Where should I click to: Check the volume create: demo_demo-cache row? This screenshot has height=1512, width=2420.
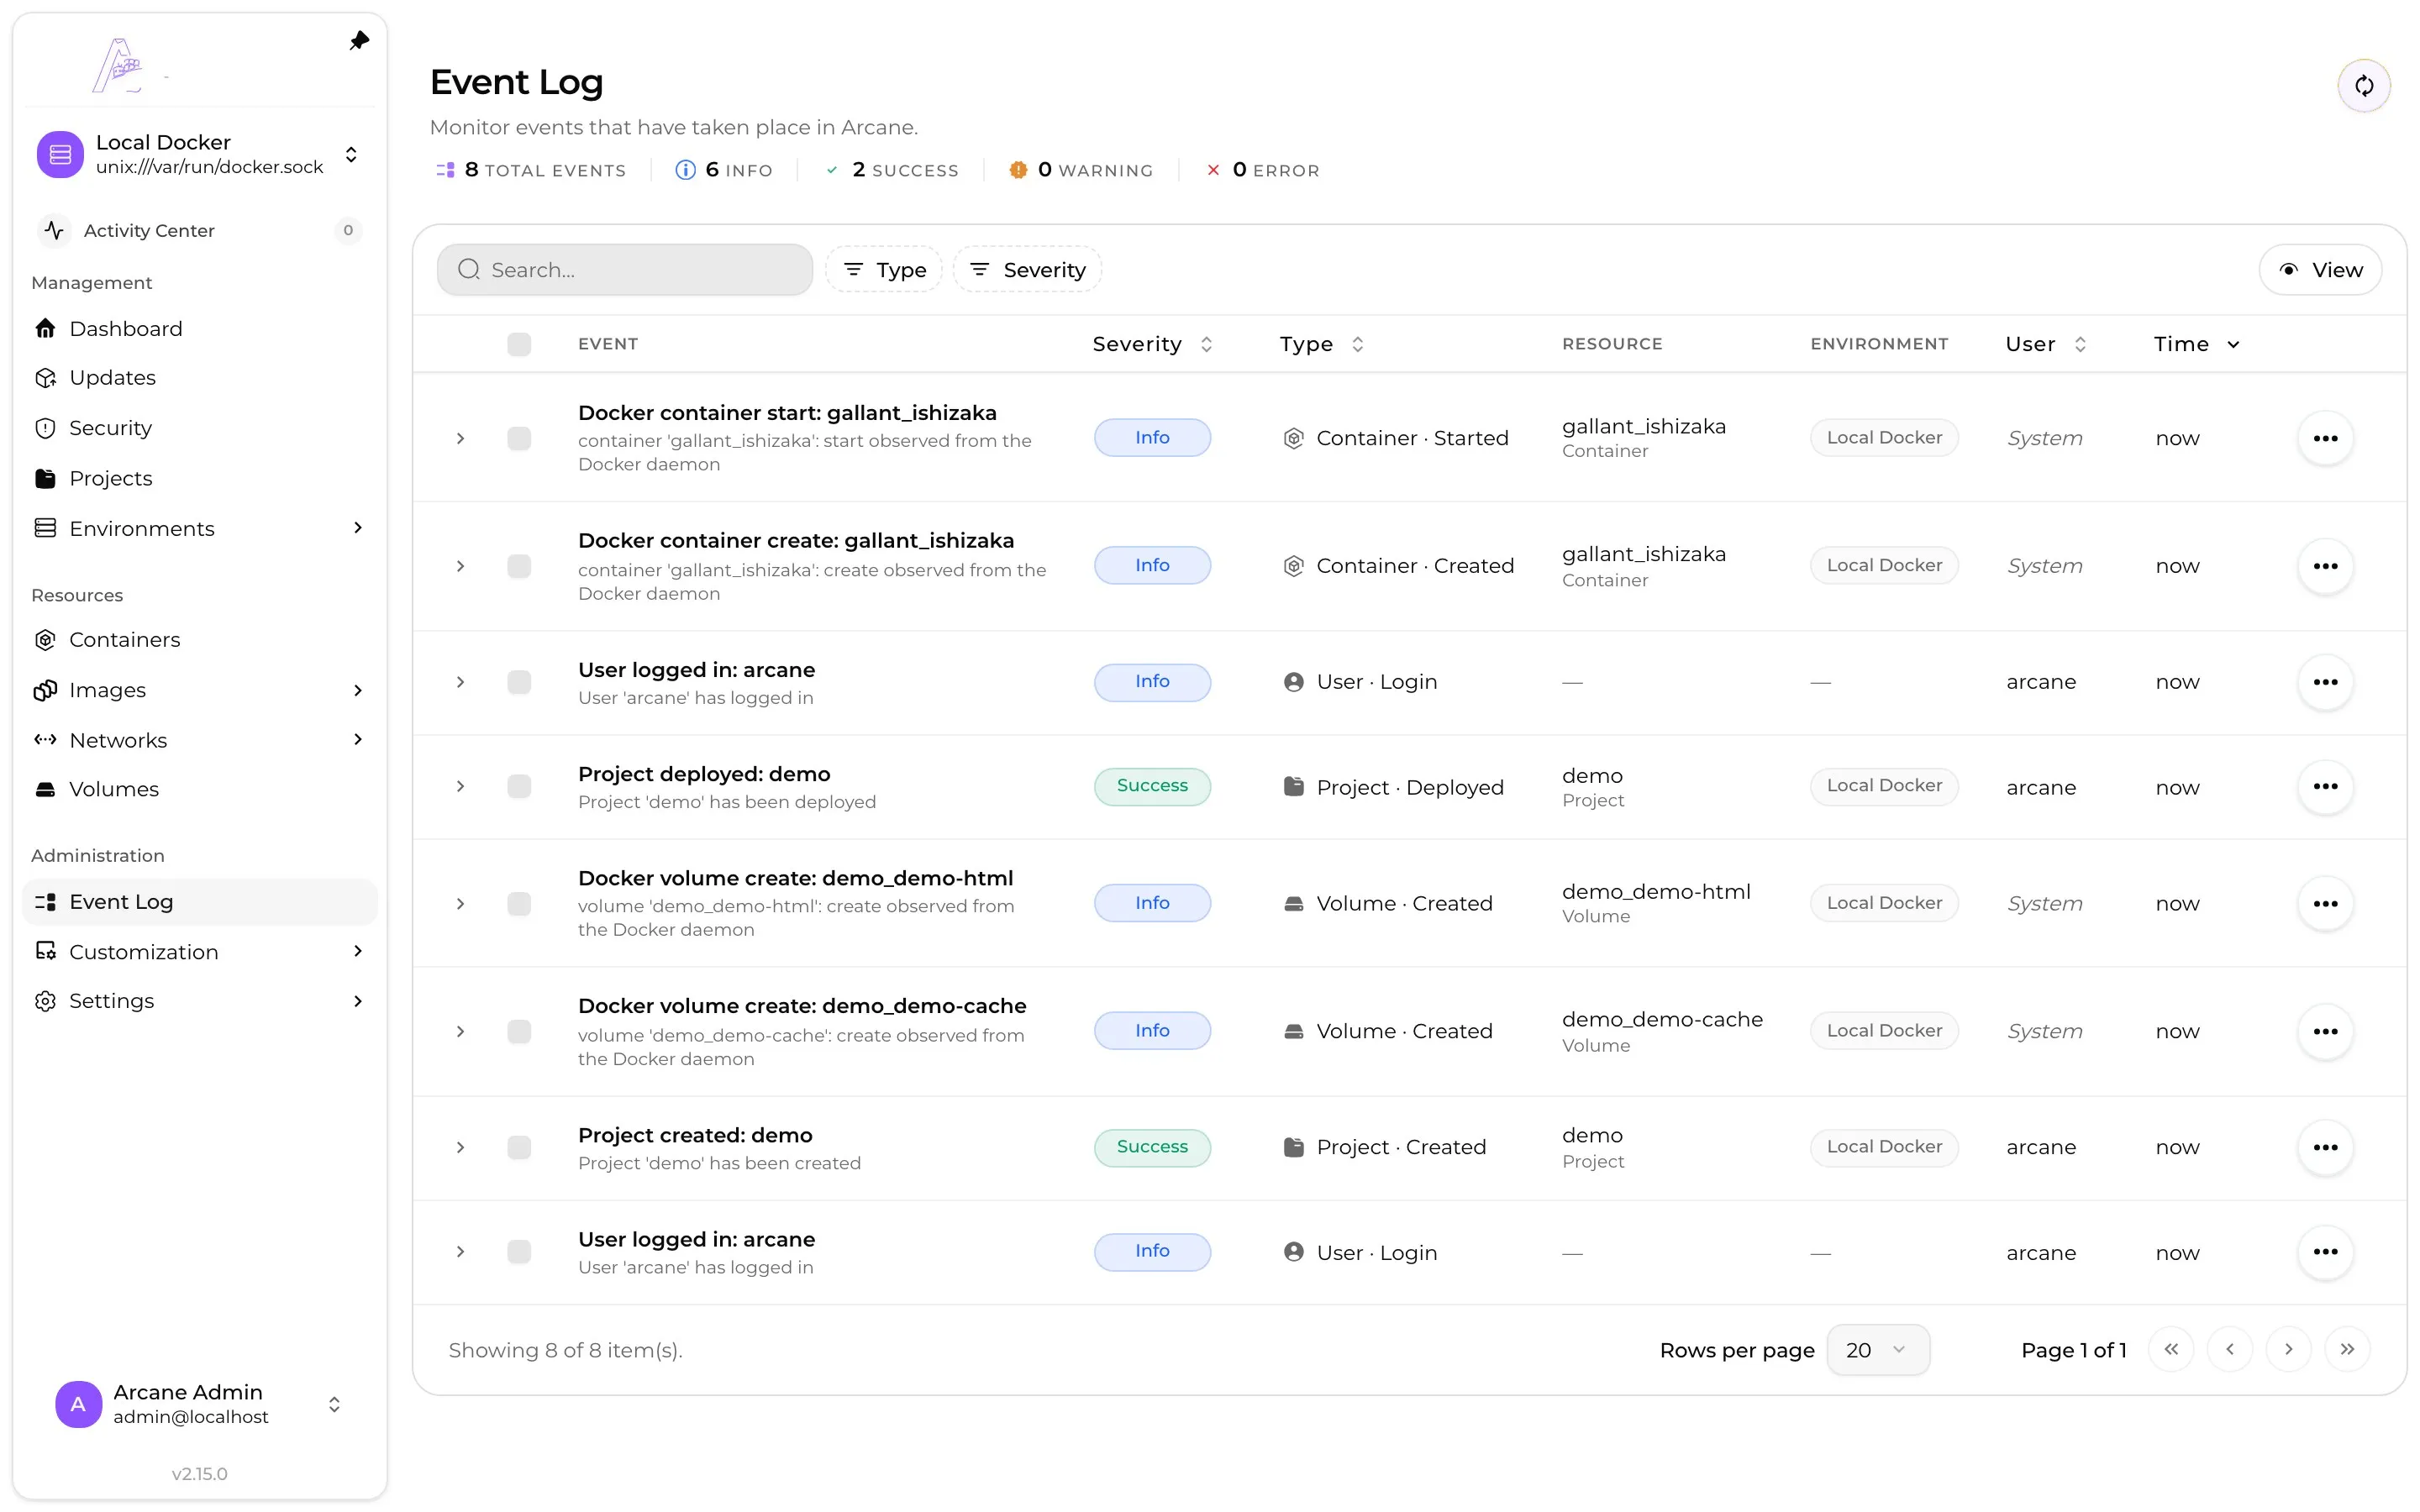[519, 1031]
